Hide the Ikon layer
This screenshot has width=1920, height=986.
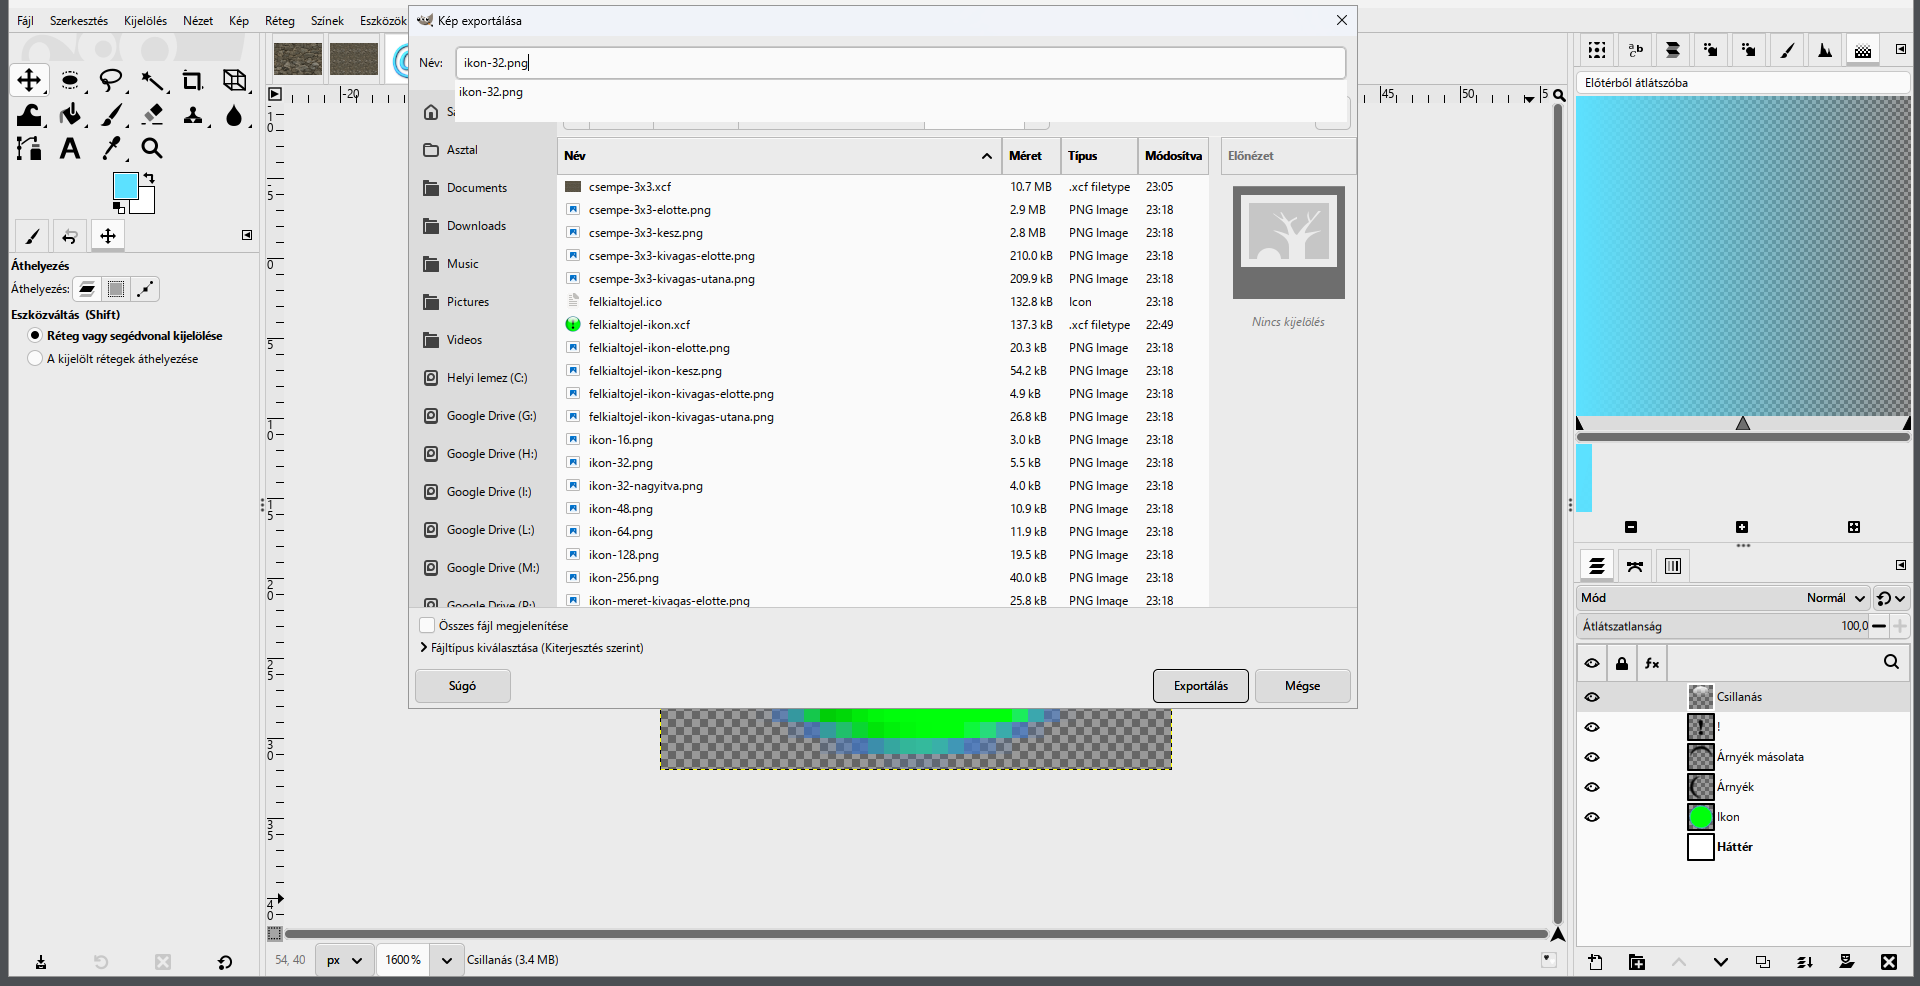tap(1592, 817)
